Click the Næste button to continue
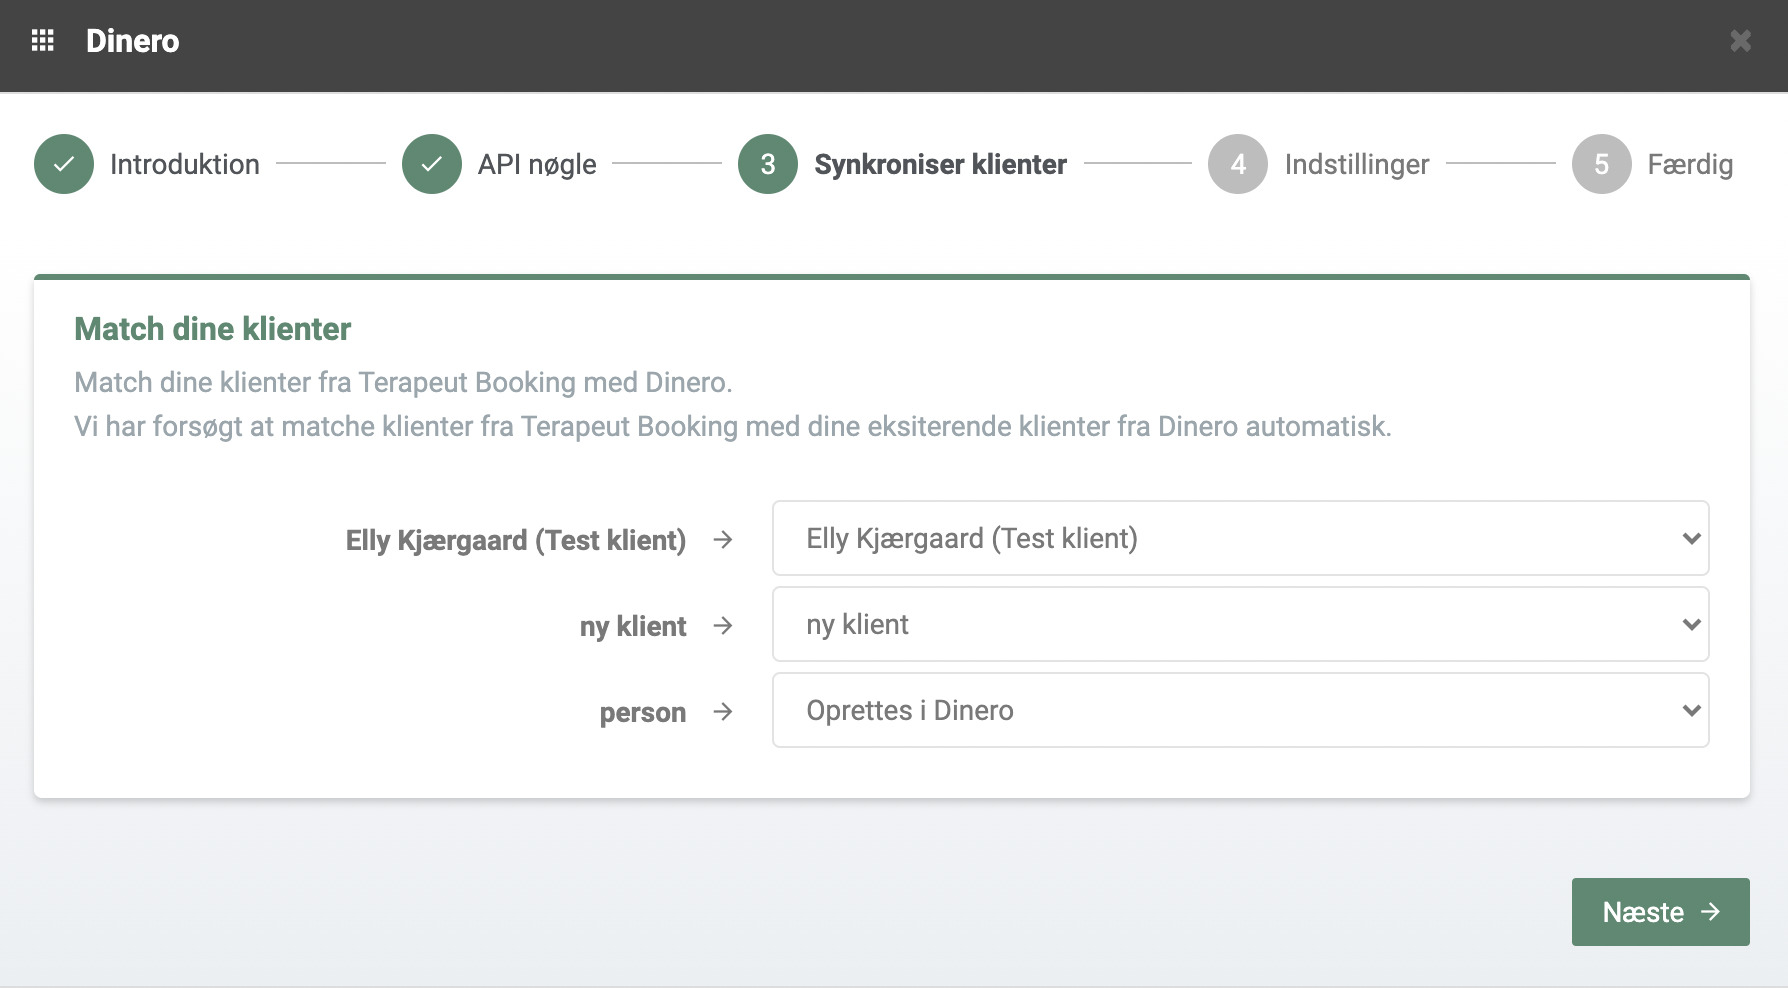This screenshot has width=1788, height=988. [x=1661, y=912]
